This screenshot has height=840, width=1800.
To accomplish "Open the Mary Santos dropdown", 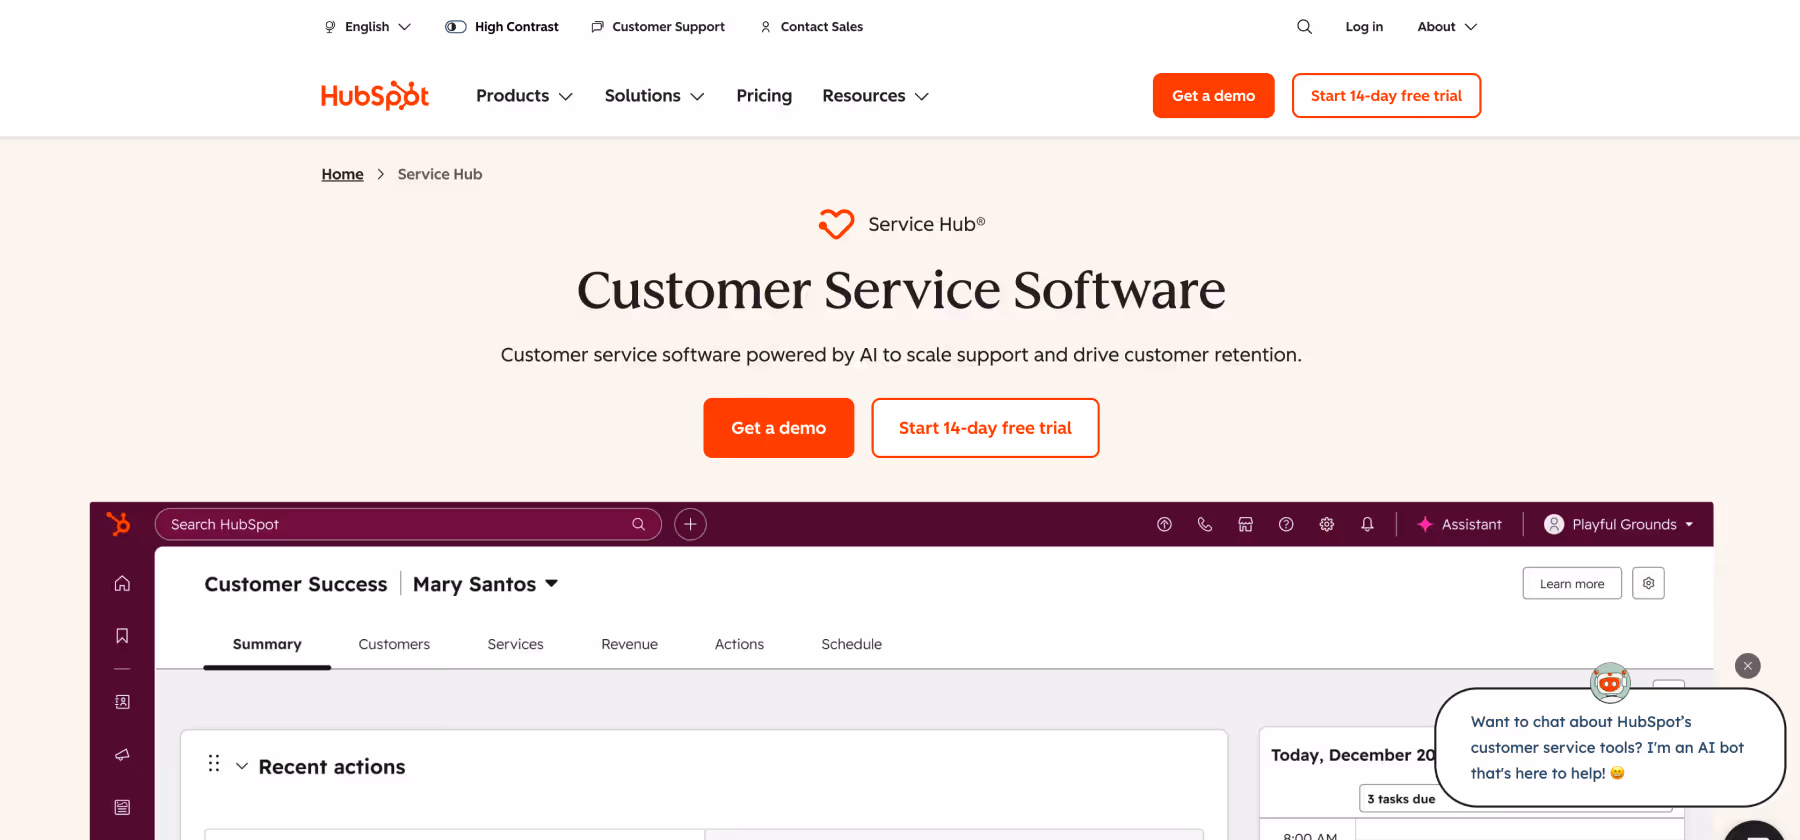I will [485, 584].
